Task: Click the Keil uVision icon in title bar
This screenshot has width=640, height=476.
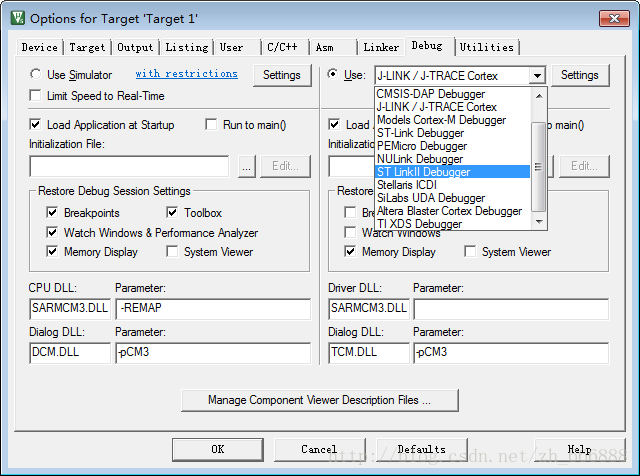Action: point(18,18)
